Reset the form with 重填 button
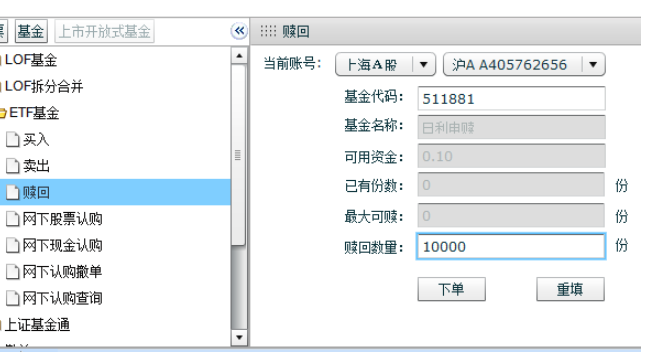Screen dimensions: 672x361 570,289
